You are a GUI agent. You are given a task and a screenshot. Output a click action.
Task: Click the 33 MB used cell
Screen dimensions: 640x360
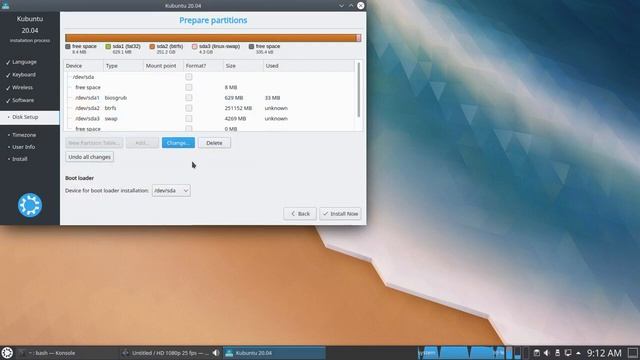click(273, 98)
